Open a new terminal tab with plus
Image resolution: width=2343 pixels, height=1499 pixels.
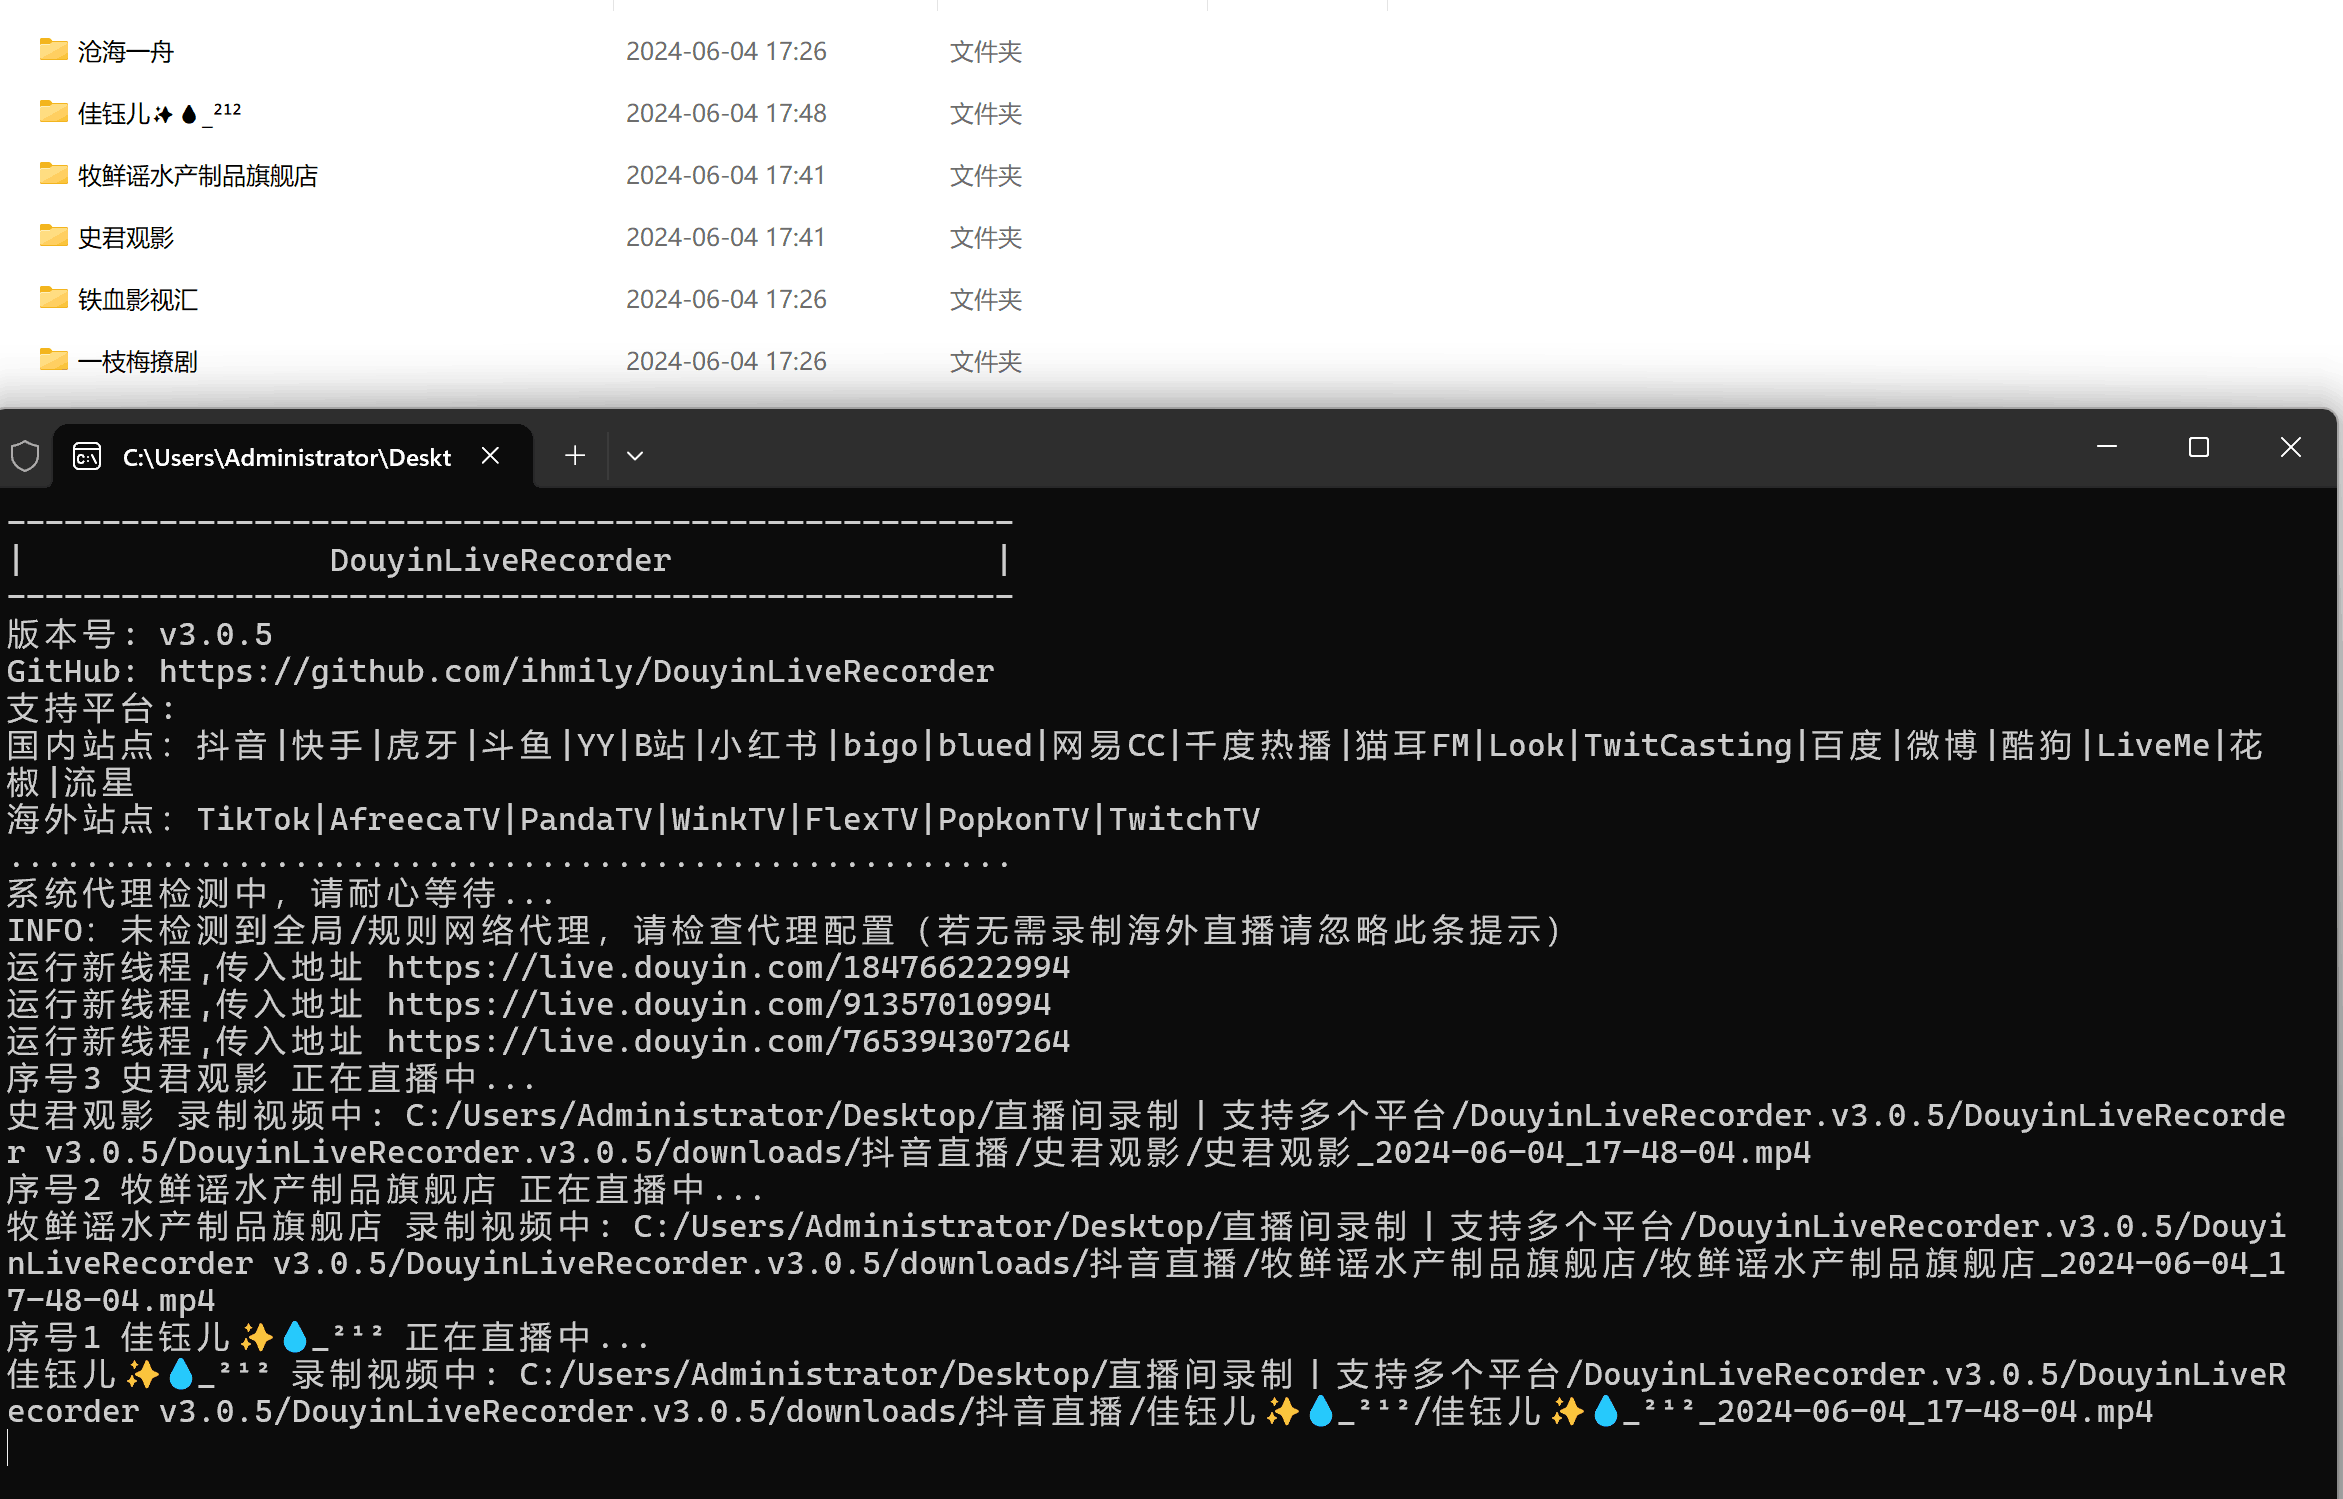click(x=575, y=456)
